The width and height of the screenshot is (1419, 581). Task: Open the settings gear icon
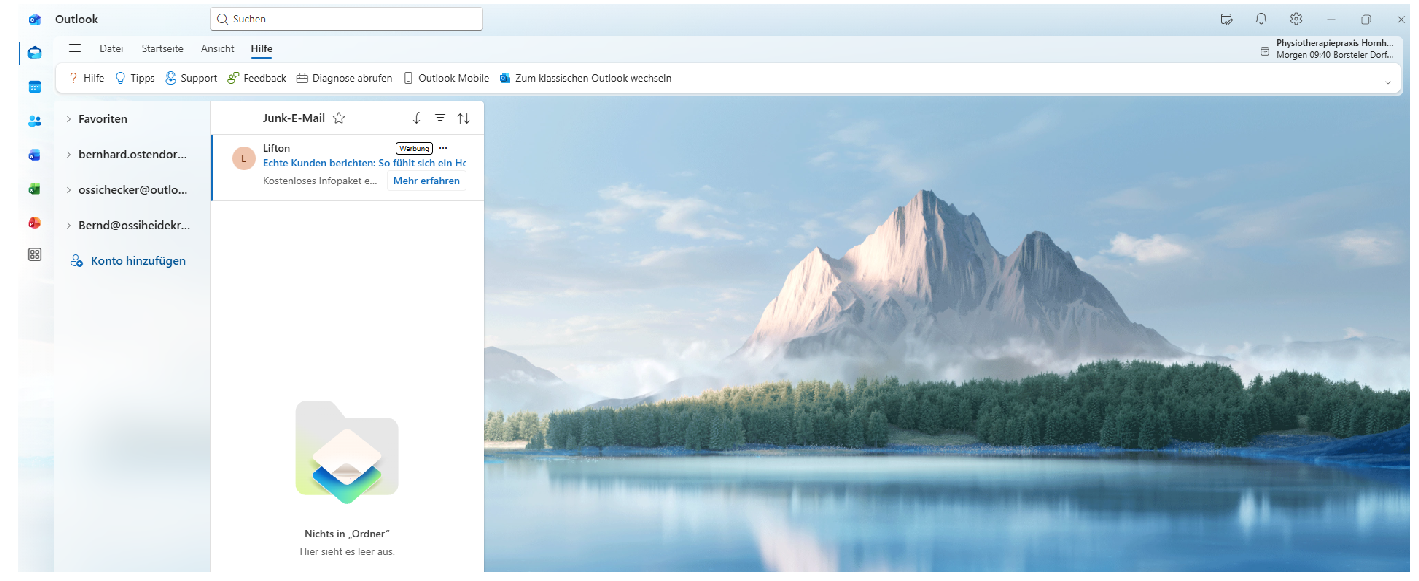[1296, 19]
